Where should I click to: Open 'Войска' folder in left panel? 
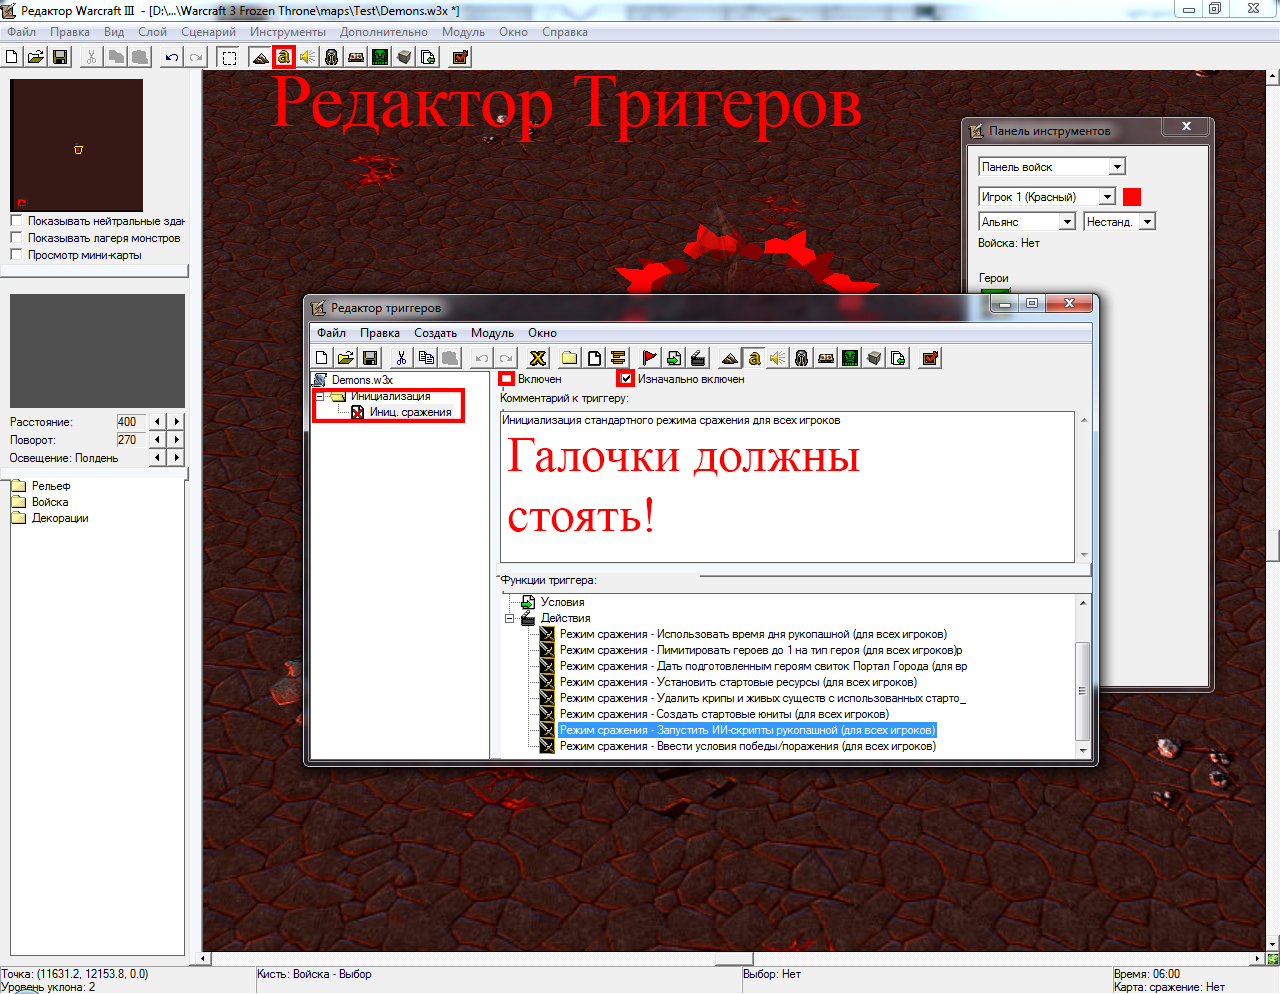pos(50,502)
